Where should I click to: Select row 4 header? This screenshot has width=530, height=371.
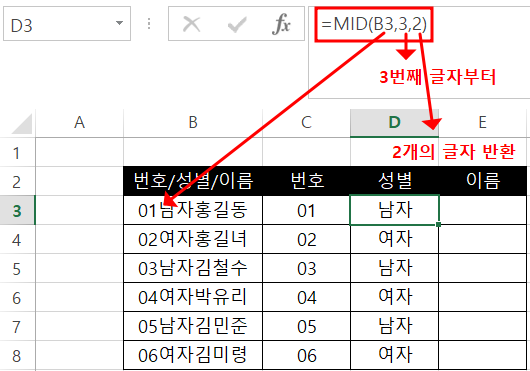click(x=17, y=240)
